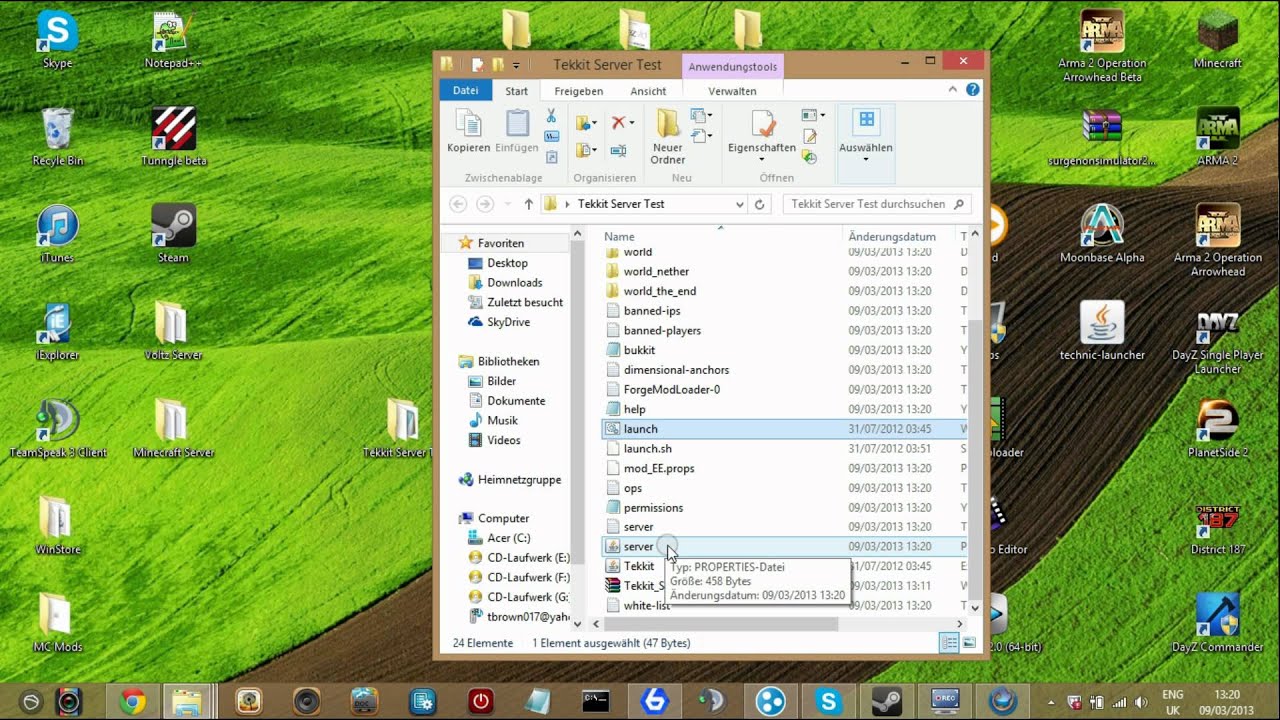Click the history clock icon in Öffnen
The image size is (1280, 720).
click(x=810, y=157)
